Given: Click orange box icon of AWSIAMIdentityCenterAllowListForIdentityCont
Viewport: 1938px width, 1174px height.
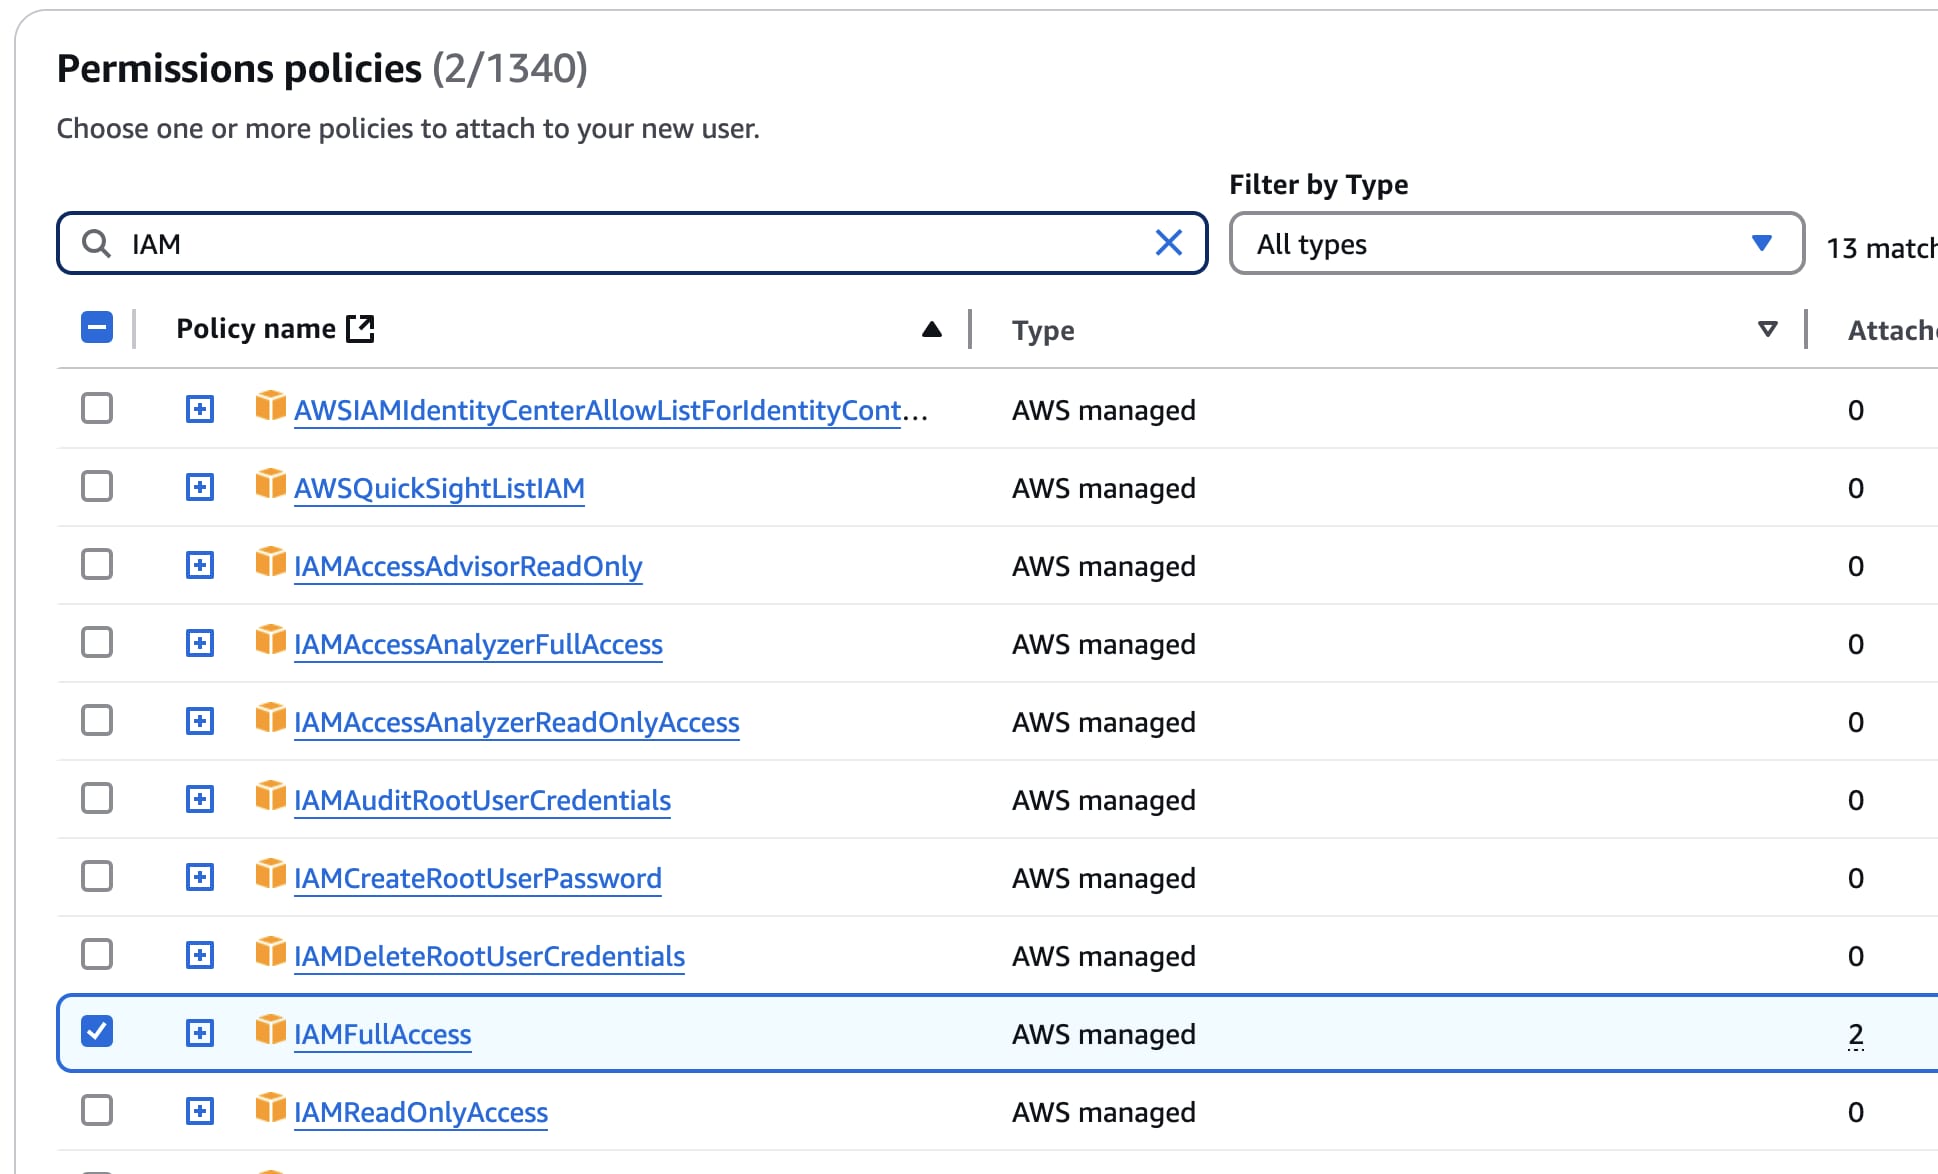Looking at the screenshot, I should tap(270, 406).
